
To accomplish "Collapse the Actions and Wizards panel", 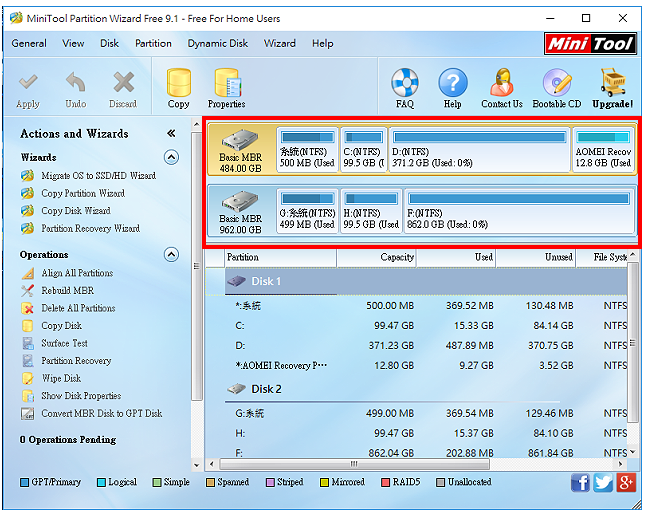I will pos(171,133).
